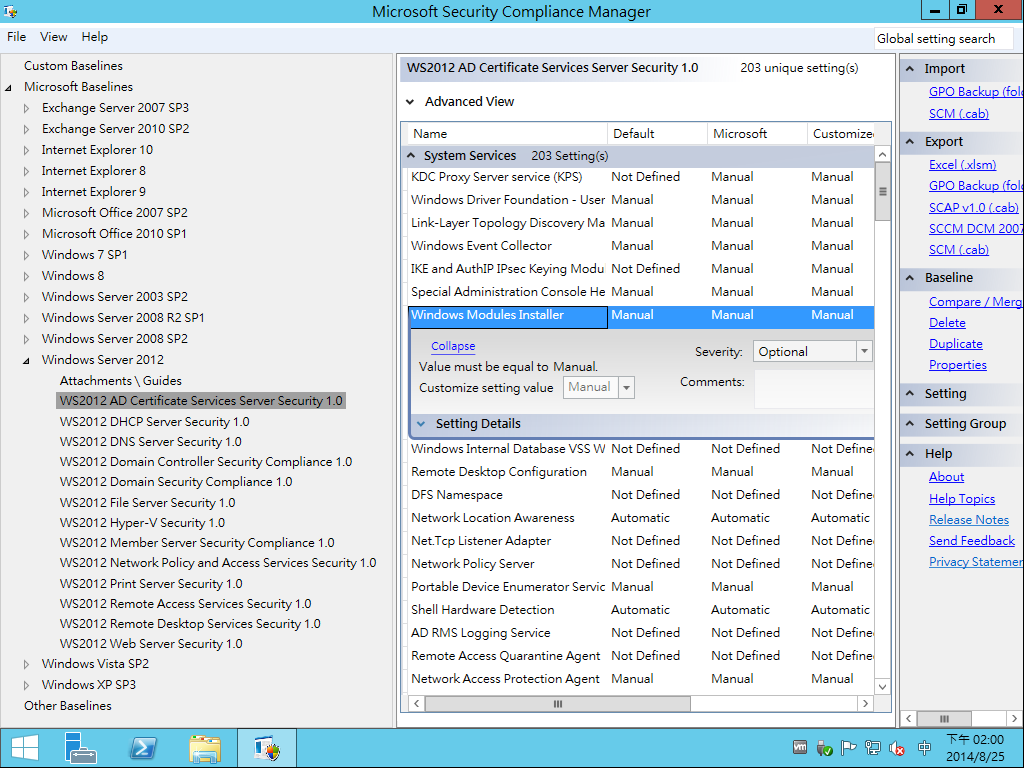The height and width of the screenshot is (768, 1024).
Task: Open the Help Topics link
Action: coord(962,499)
